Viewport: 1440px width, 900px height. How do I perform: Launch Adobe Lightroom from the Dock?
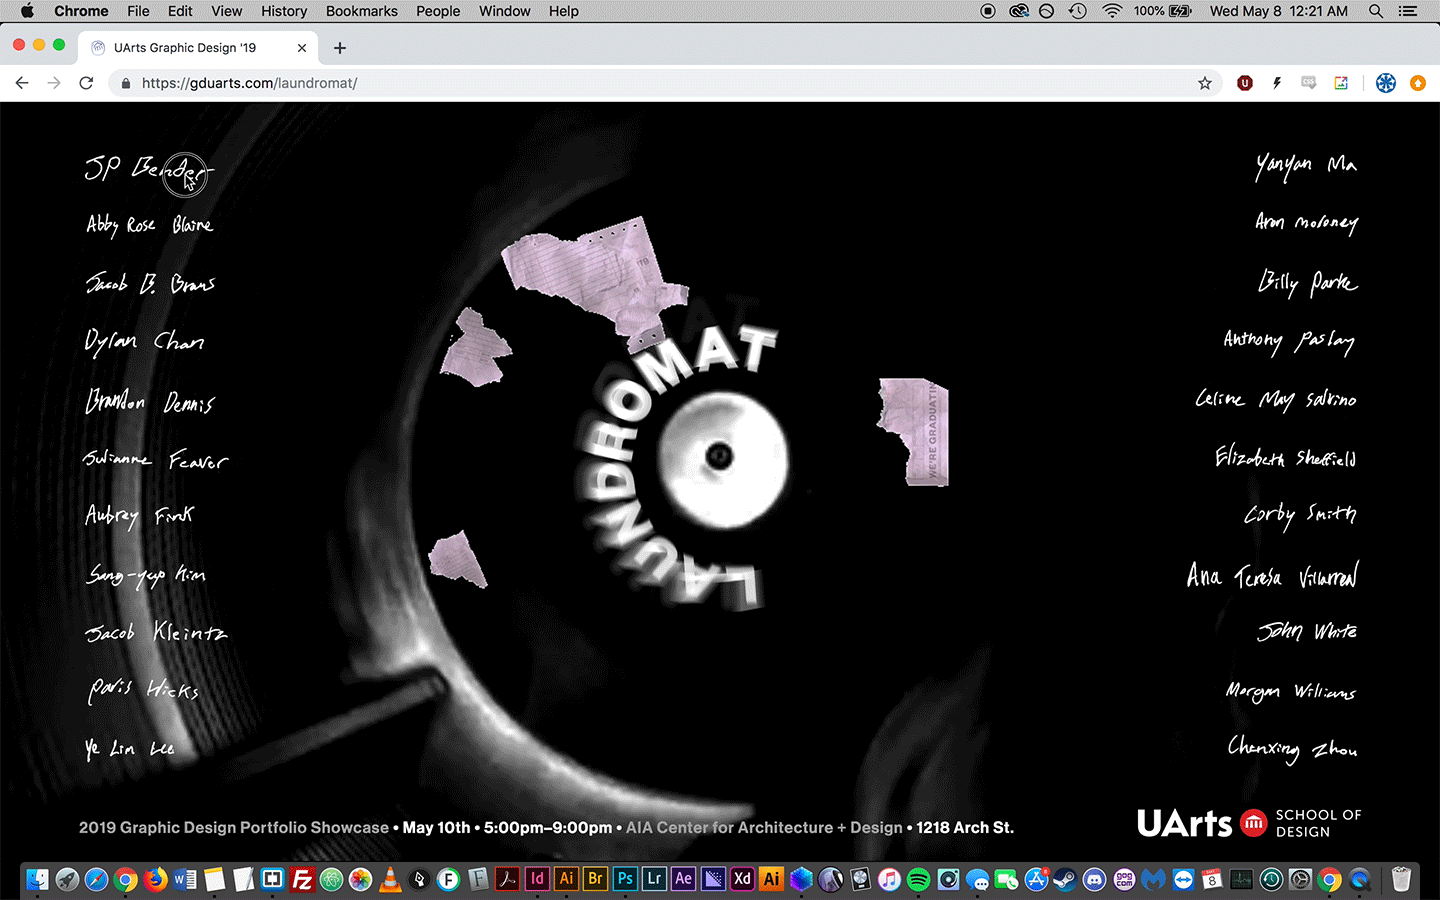[x=654, y=879]
